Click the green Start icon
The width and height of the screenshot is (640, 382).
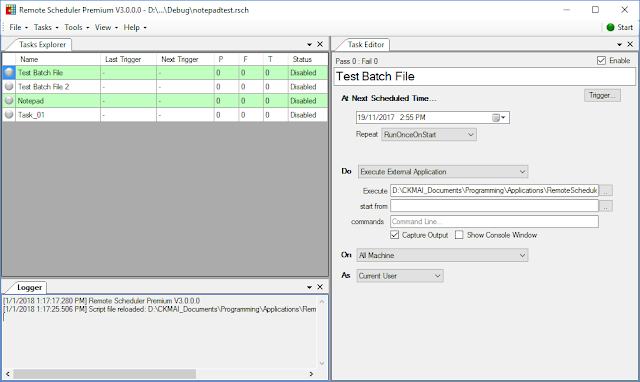610,27
